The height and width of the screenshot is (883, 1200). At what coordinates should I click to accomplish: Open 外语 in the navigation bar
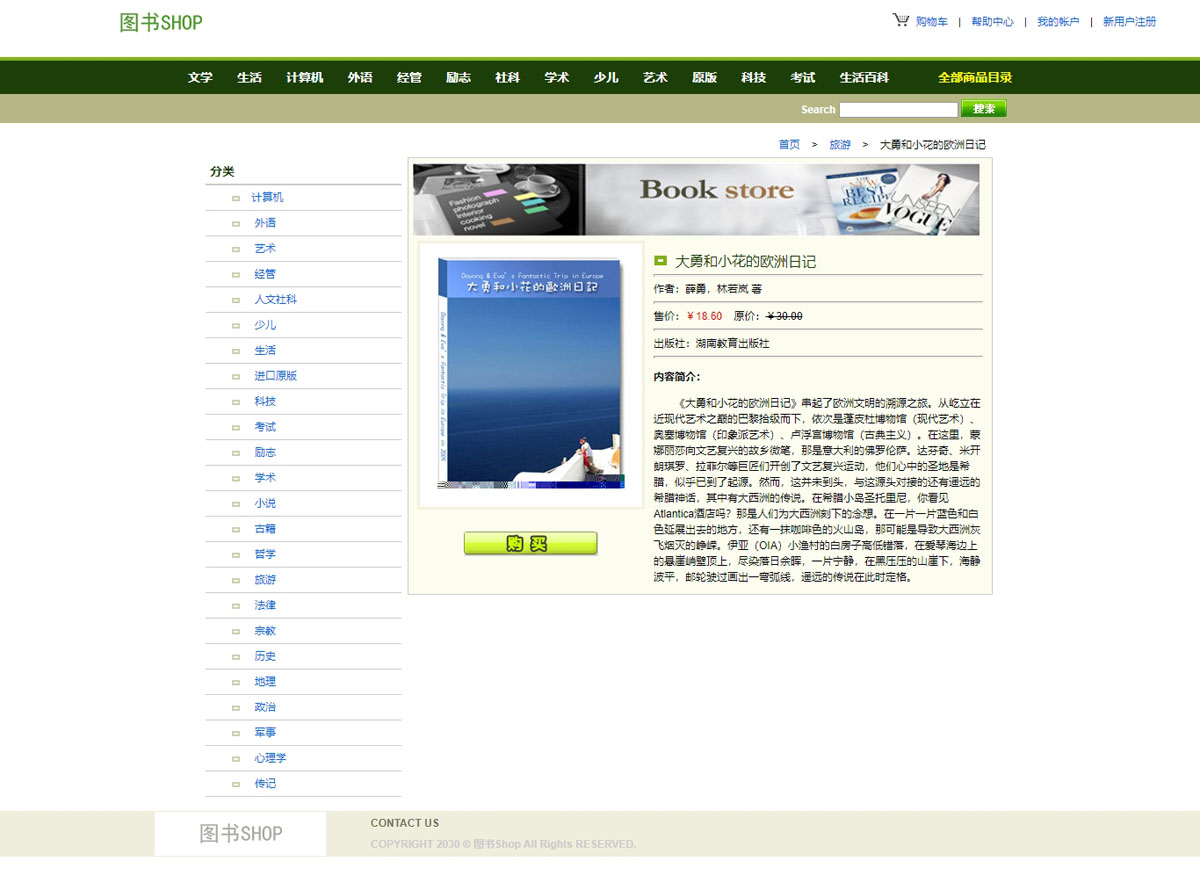(x=360, y=78)
